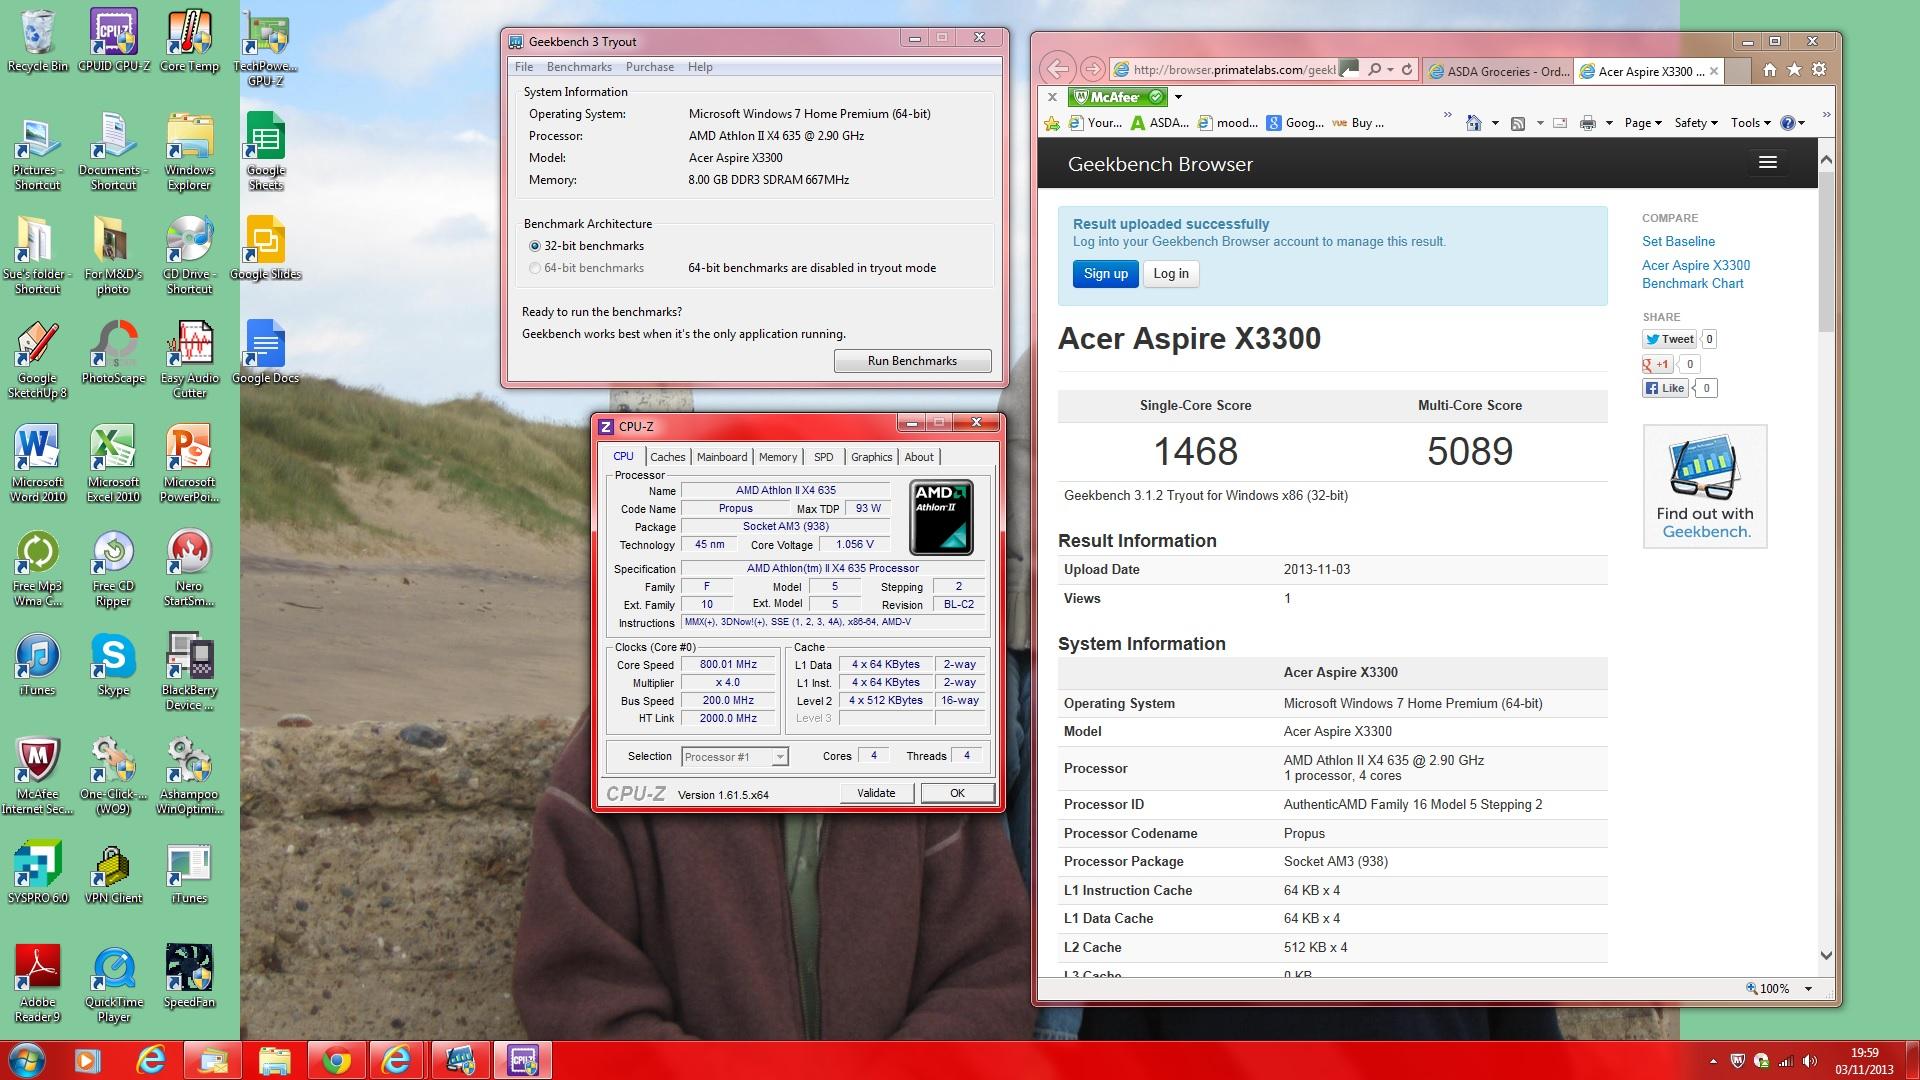This screenshot has width=1920, height=1080.
Task: Open TechPowerUp GPU-Z desktop icon
Action: tap(265, 47)
